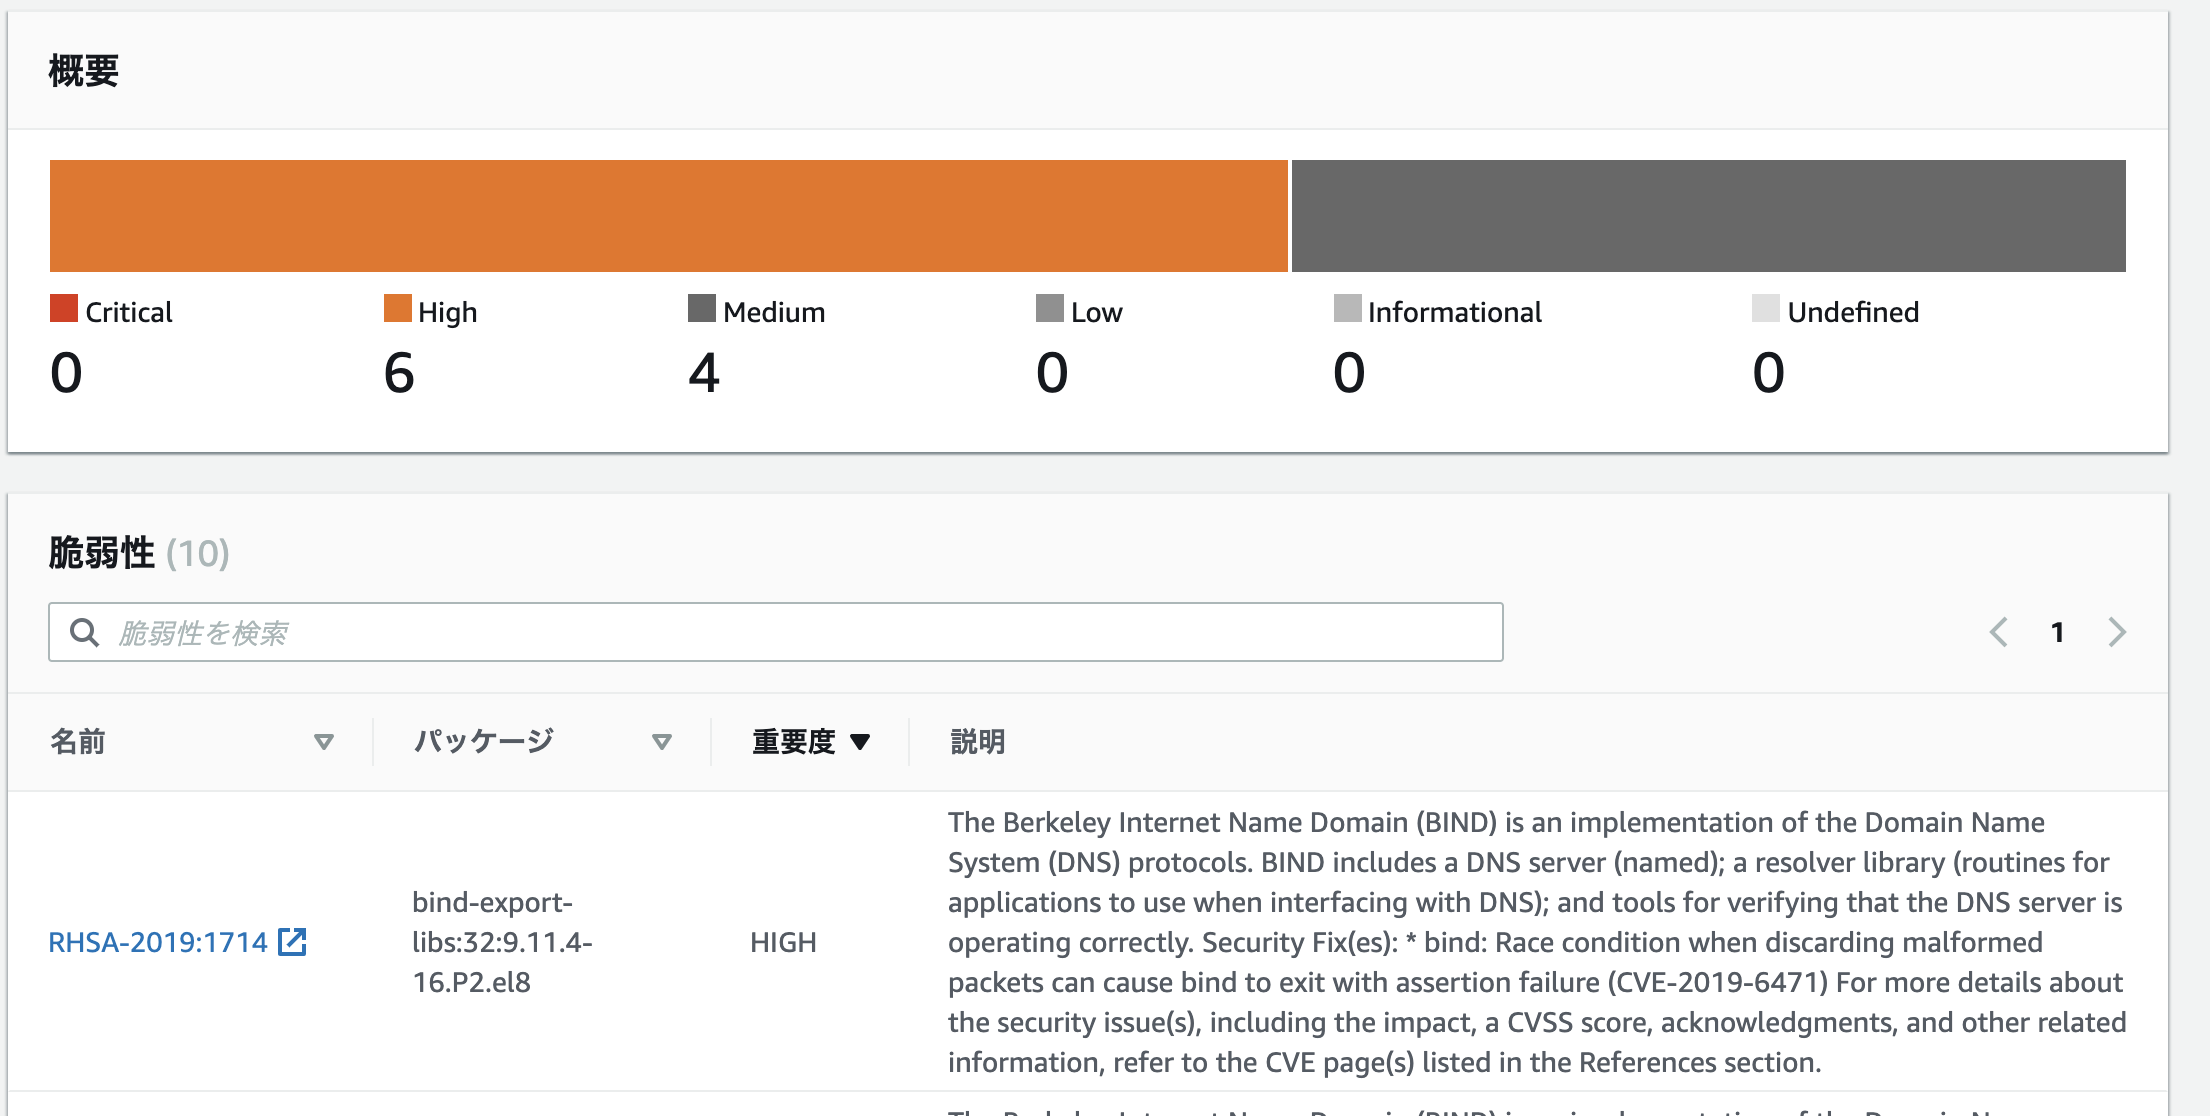This screenshot has width=2210, height=1116.
Task: Select page number 1 in pagination
Action: coord(2057,632)
